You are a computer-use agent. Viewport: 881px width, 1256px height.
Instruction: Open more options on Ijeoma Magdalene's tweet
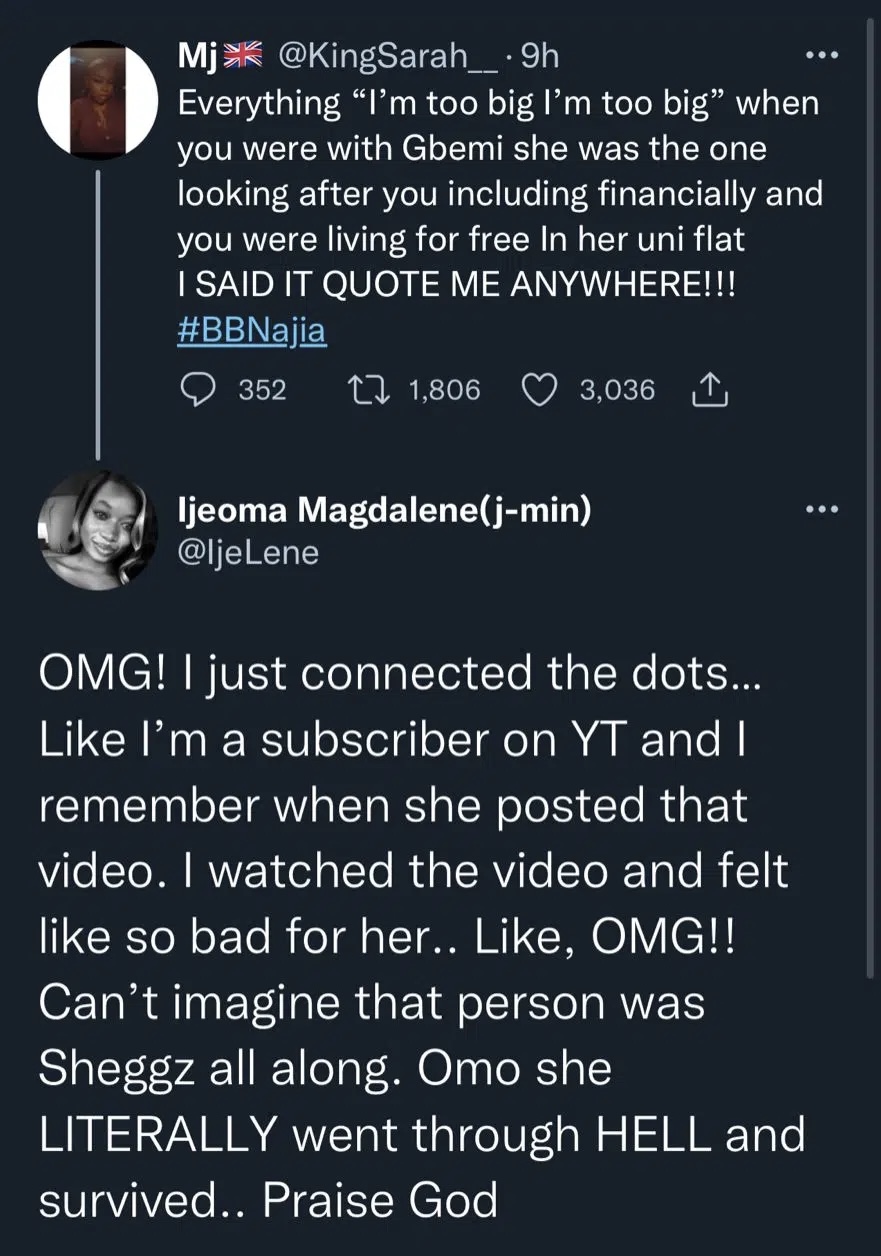coord(822,510)
